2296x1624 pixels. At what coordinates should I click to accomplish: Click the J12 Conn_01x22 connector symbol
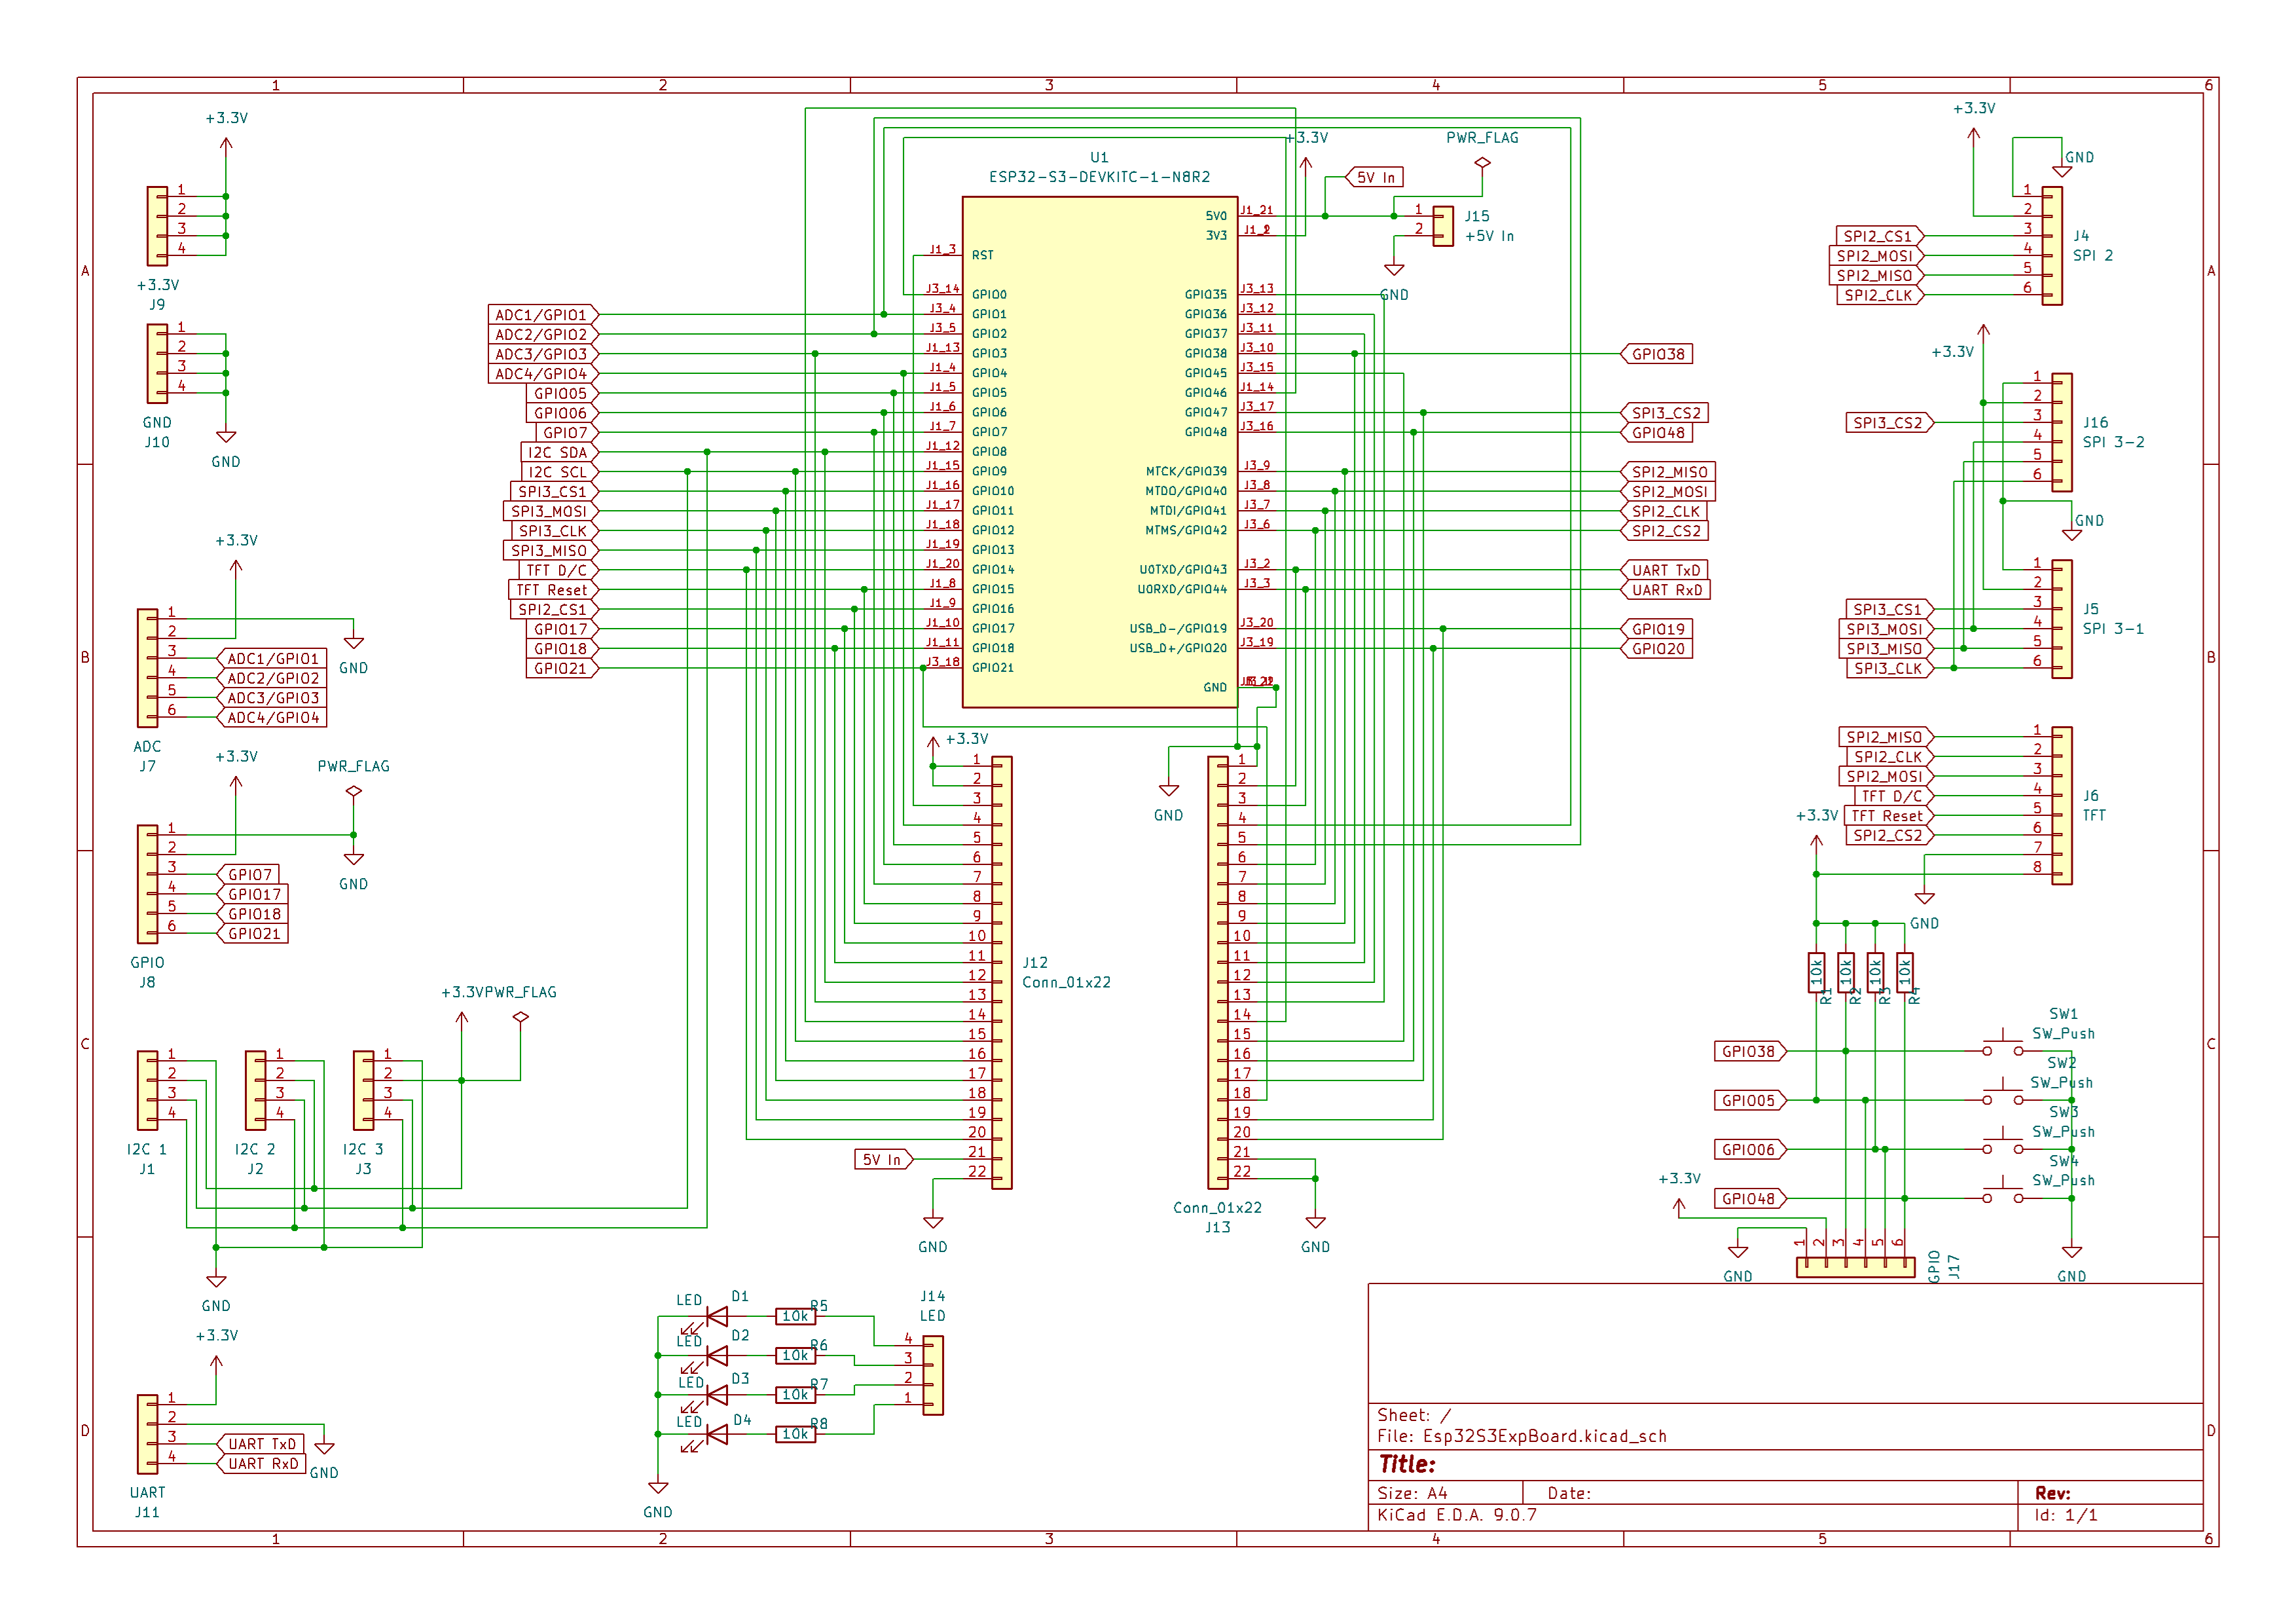pyautogui.click(x=1001, y=972)
